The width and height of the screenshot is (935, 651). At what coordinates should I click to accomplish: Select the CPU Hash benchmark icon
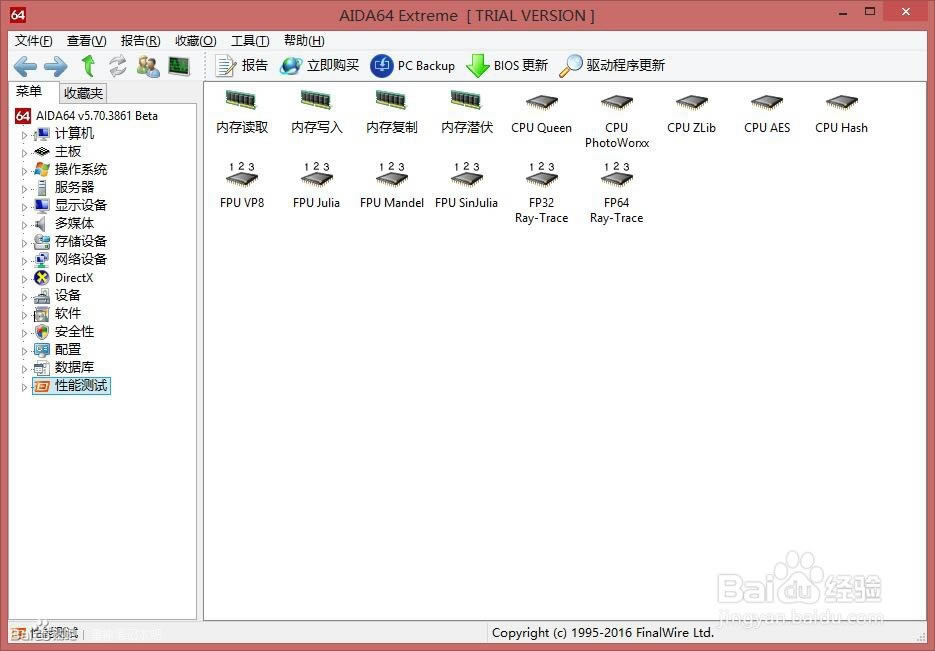841,112
